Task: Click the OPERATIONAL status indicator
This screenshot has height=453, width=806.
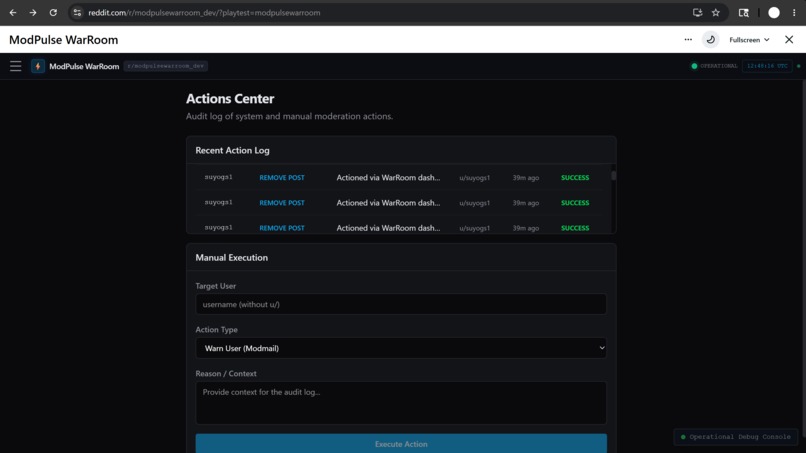Action: coord(714,66)
